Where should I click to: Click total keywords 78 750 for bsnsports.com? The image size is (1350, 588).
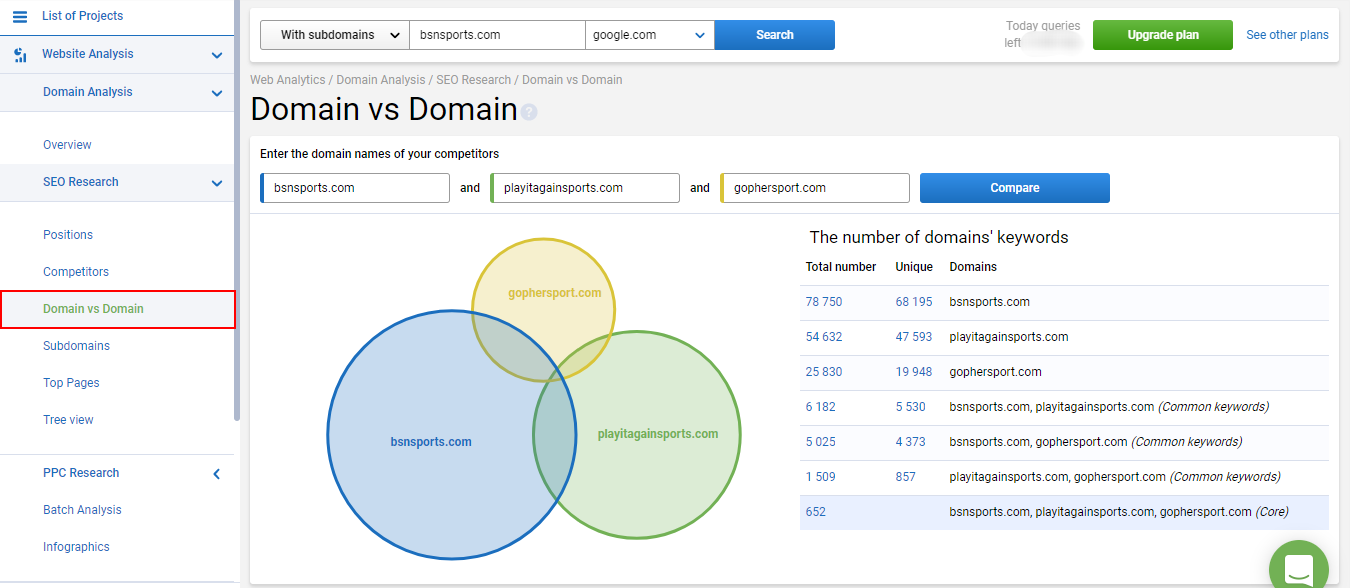[824, 302]
